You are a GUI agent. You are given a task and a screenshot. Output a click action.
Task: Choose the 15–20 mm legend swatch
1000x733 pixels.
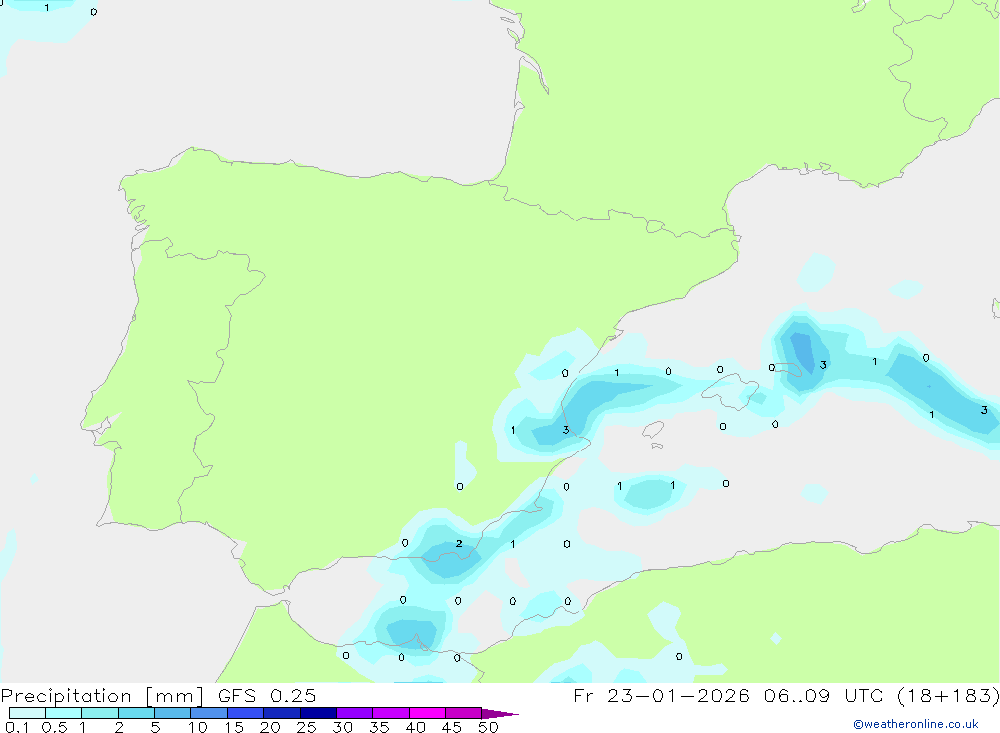click(x=246, y=713)
